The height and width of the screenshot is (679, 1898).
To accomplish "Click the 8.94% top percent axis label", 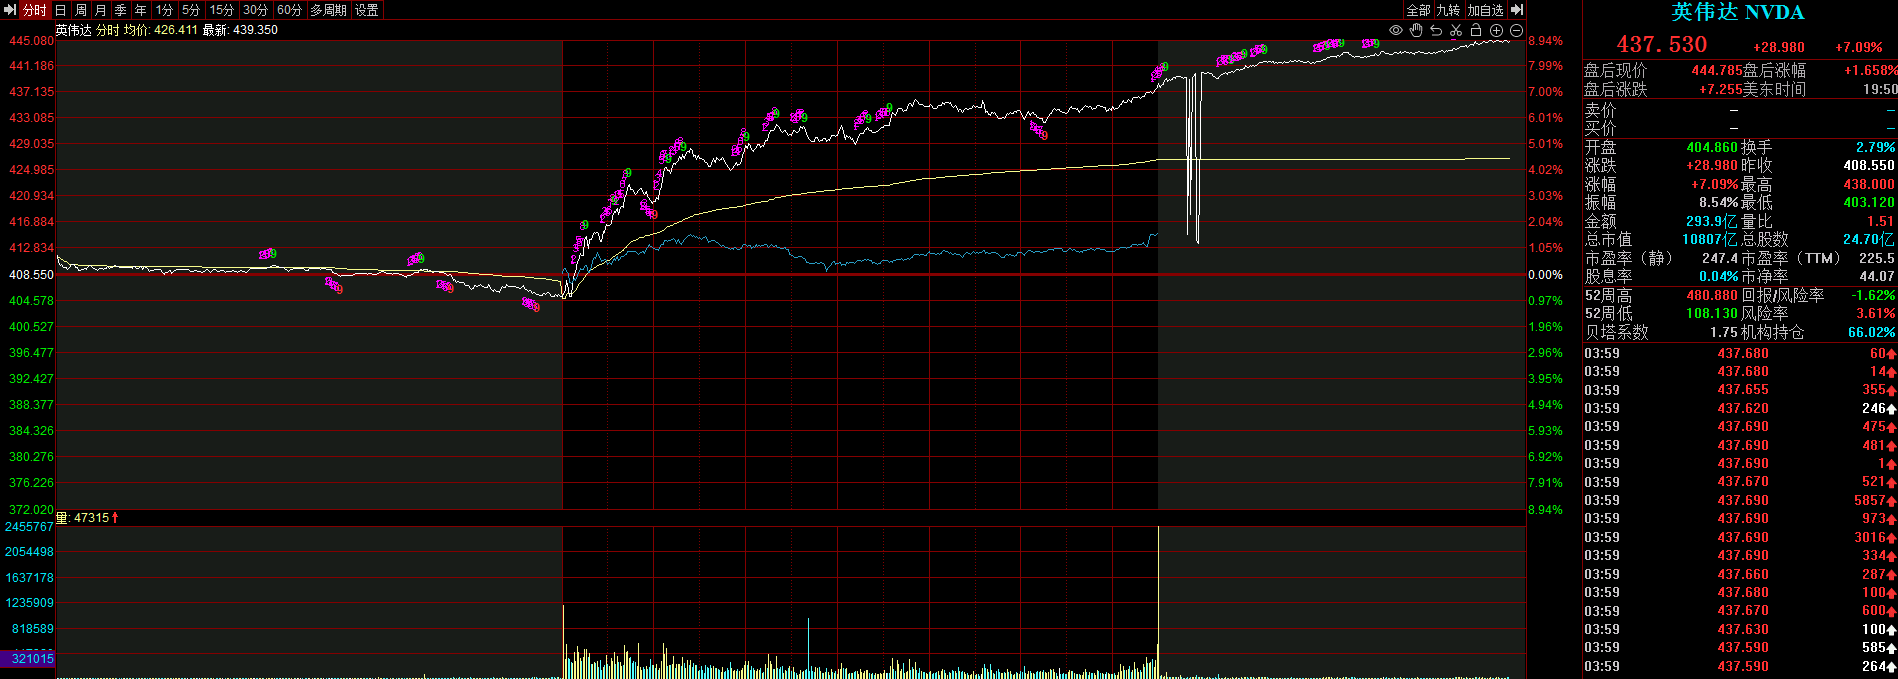I will [1545, 41].
